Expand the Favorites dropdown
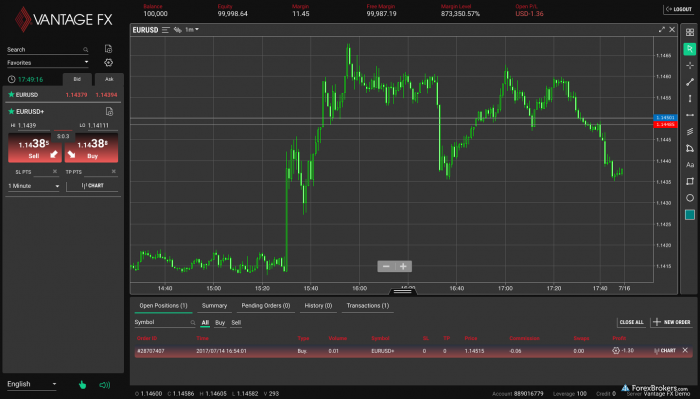Viewport: 700px width, 399px height. 47,63
